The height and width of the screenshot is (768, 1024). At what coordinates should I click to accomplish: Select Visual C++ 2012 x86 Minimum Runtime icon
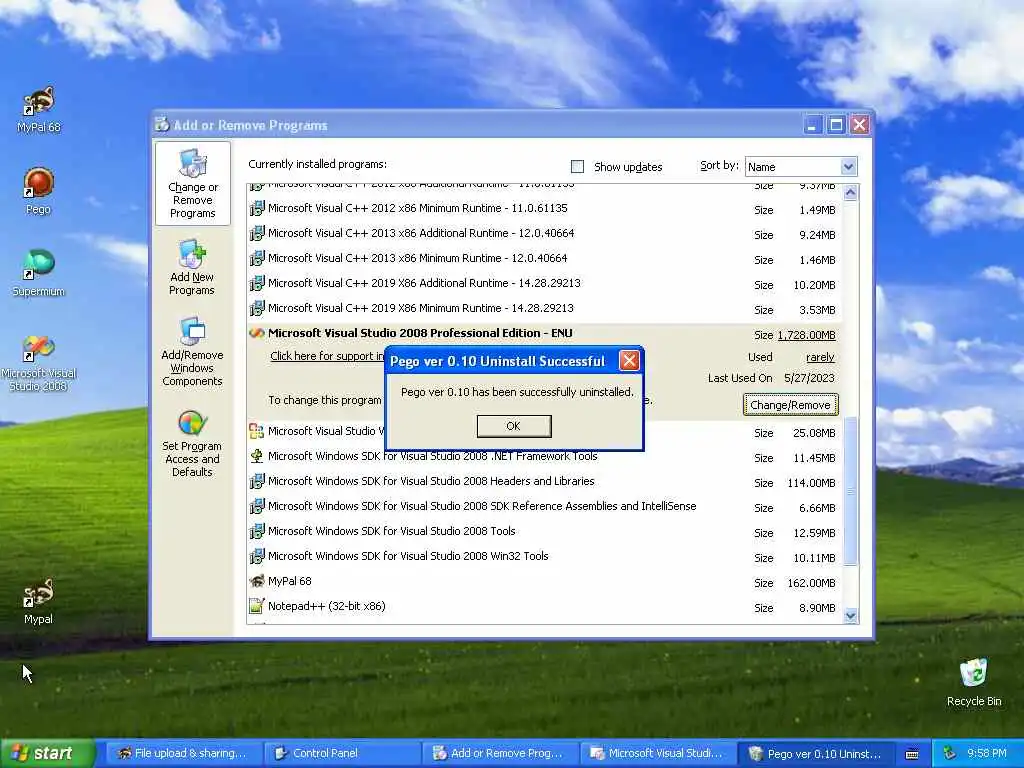257,208
